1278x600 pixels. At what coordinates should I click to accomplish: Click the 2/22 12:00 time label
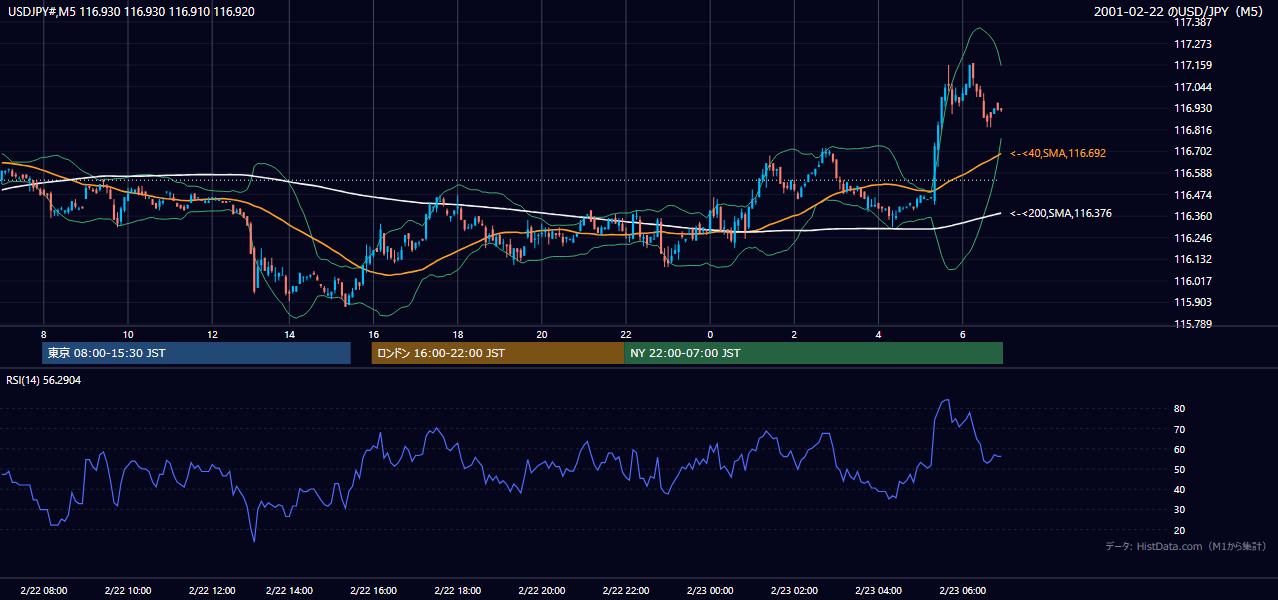tap(211, 591)
